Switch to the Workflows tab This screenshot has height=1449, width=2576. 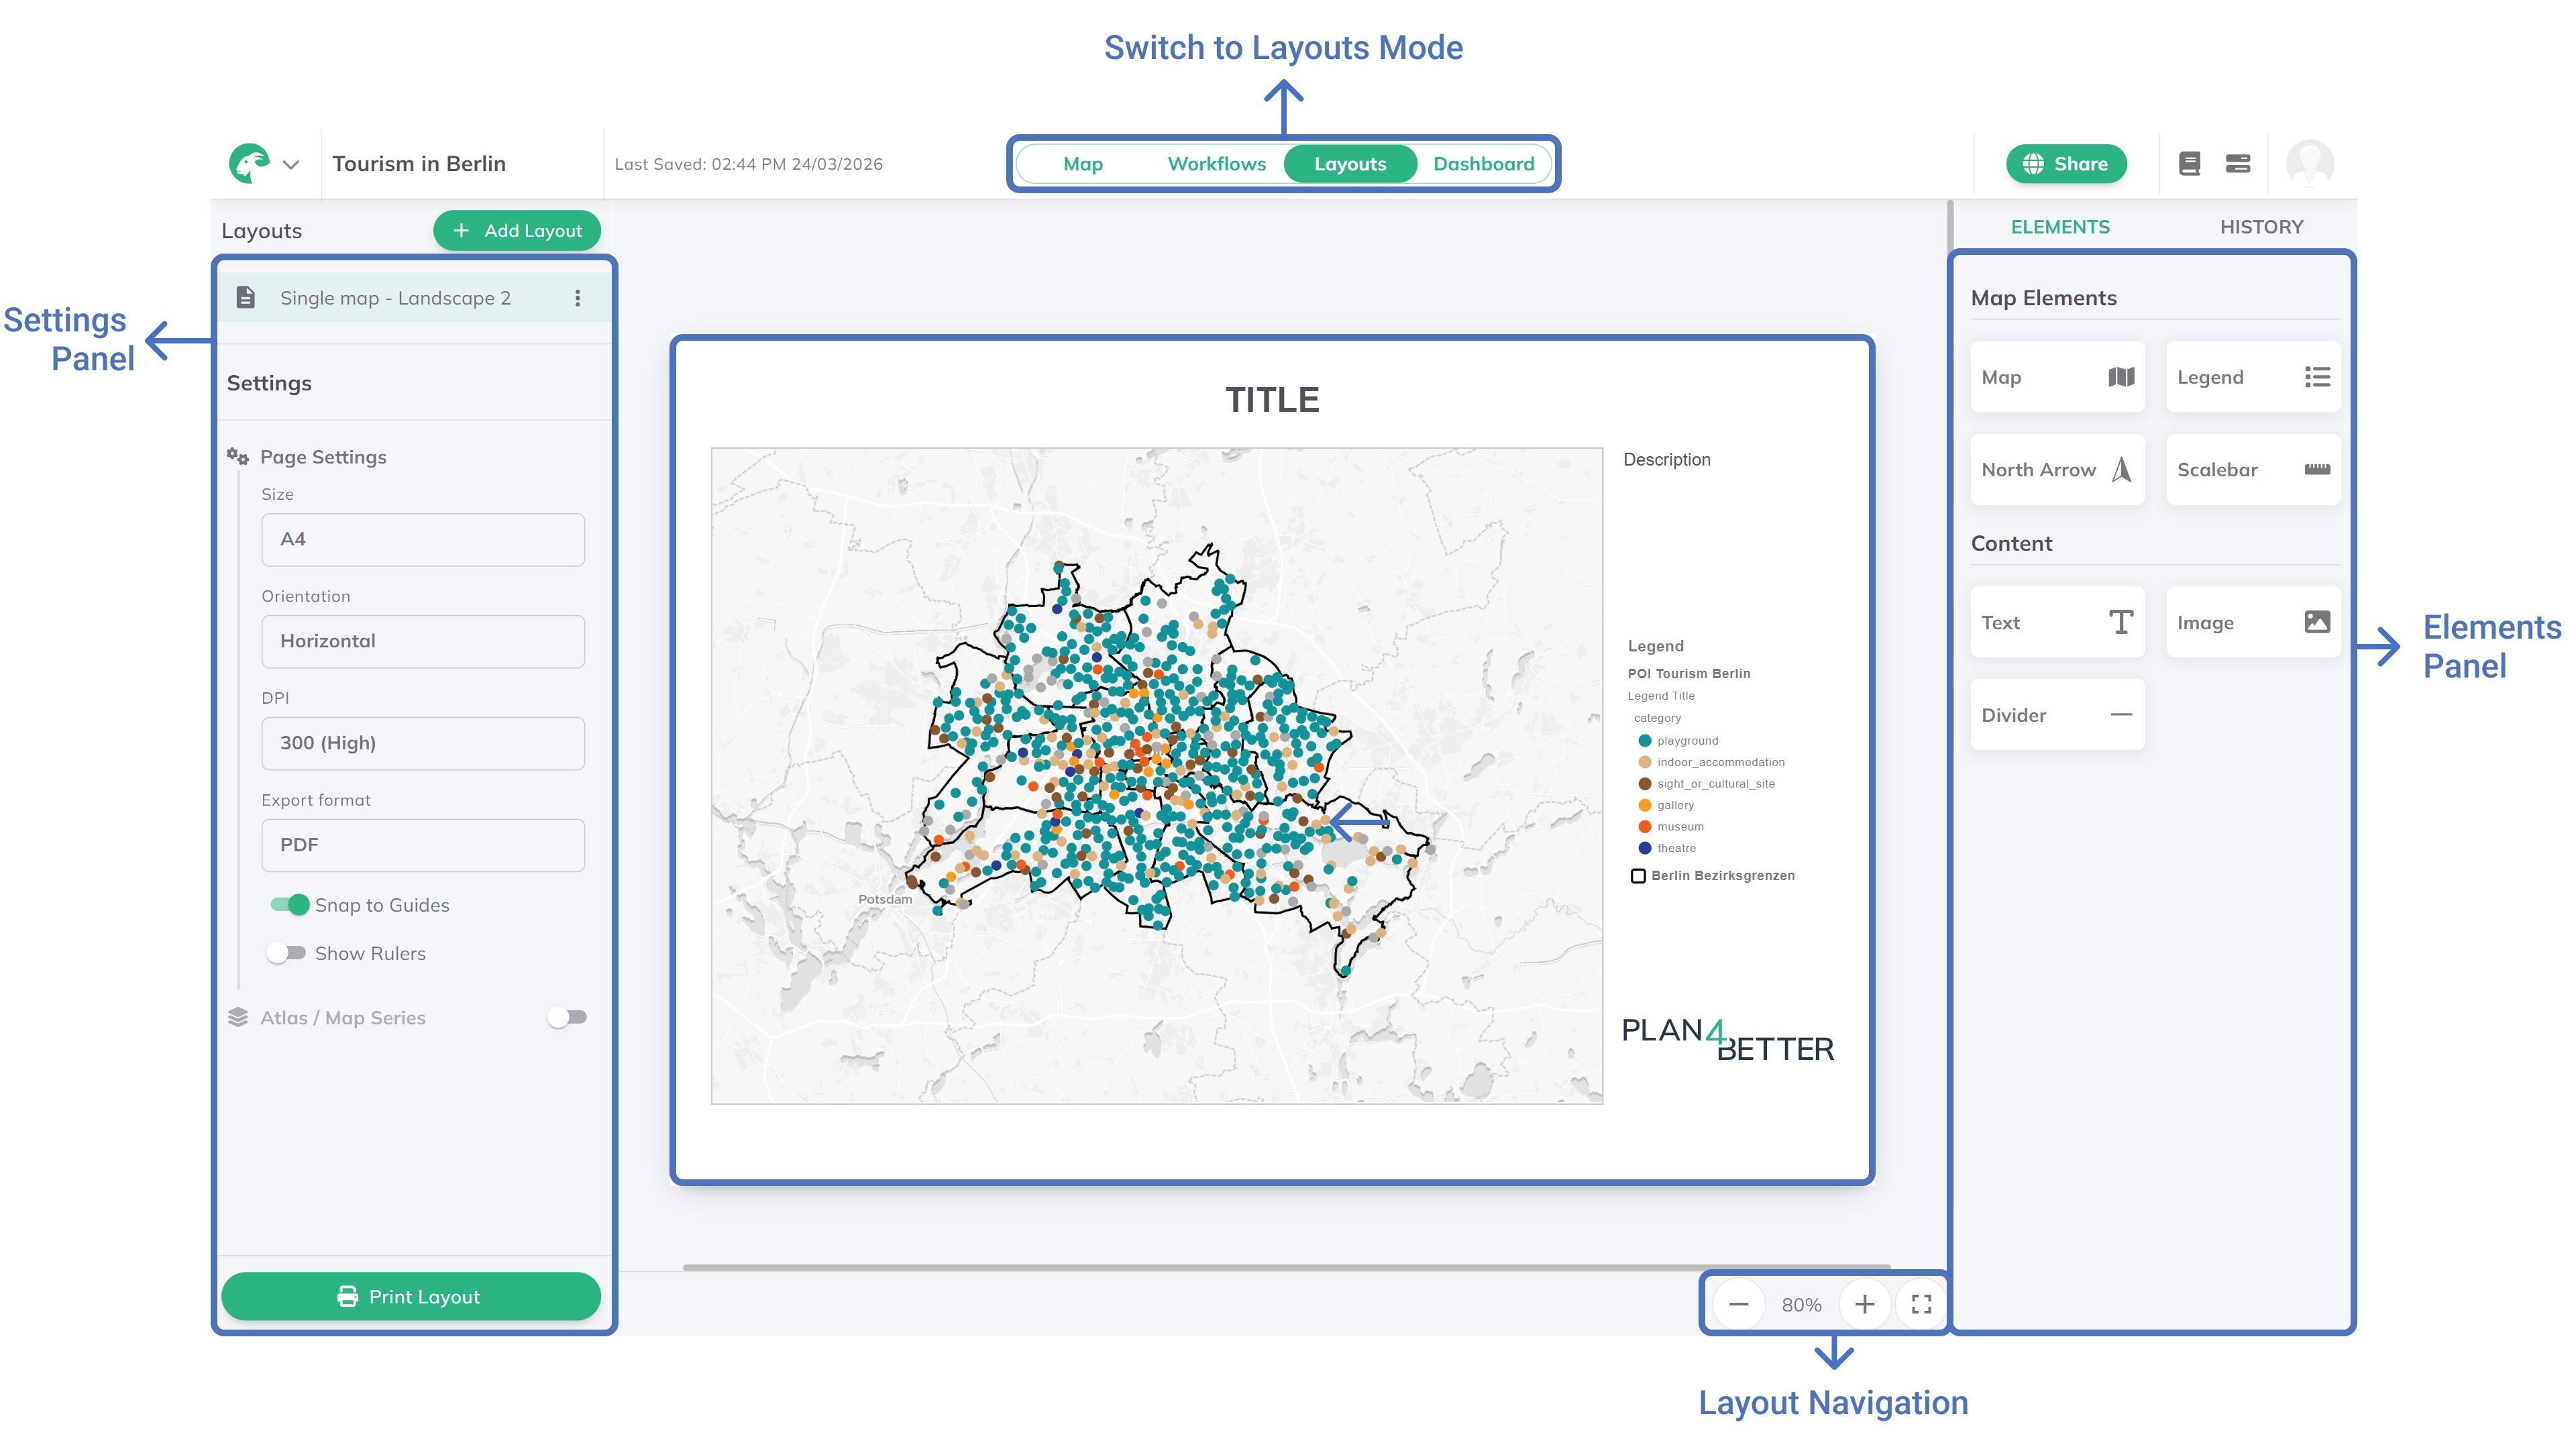tap(1217, 163)
